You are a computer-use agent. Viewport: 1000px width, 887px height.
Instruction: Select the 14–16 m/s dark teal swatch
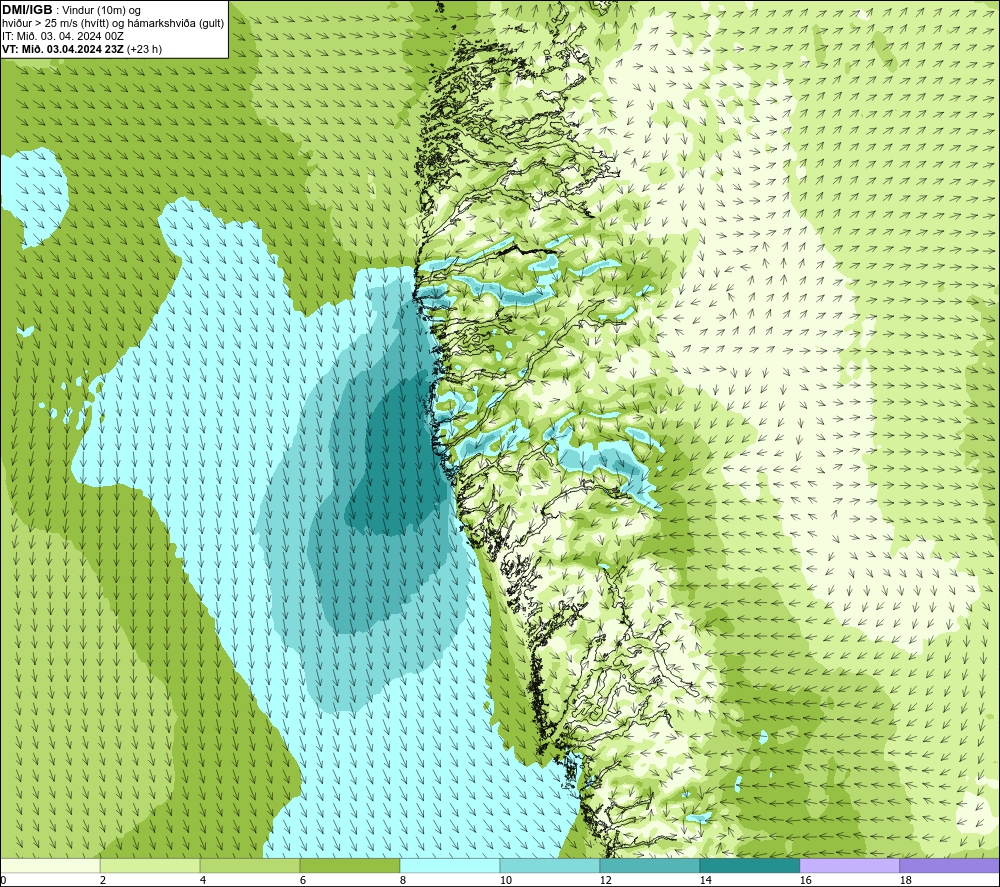pos(749,865)
